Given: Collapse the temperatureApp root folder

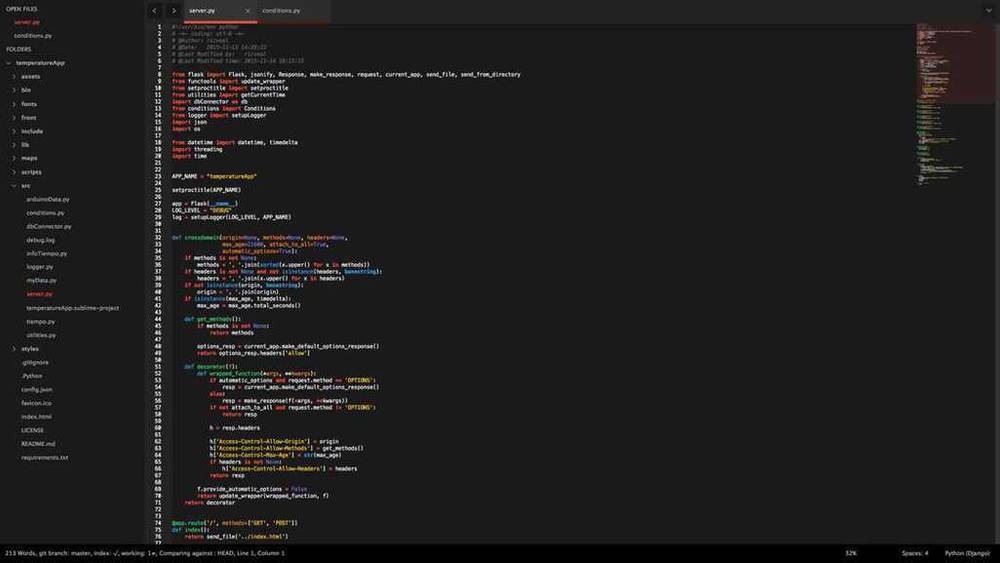Looking at the screenshot, I should click(x=9, y=62).
